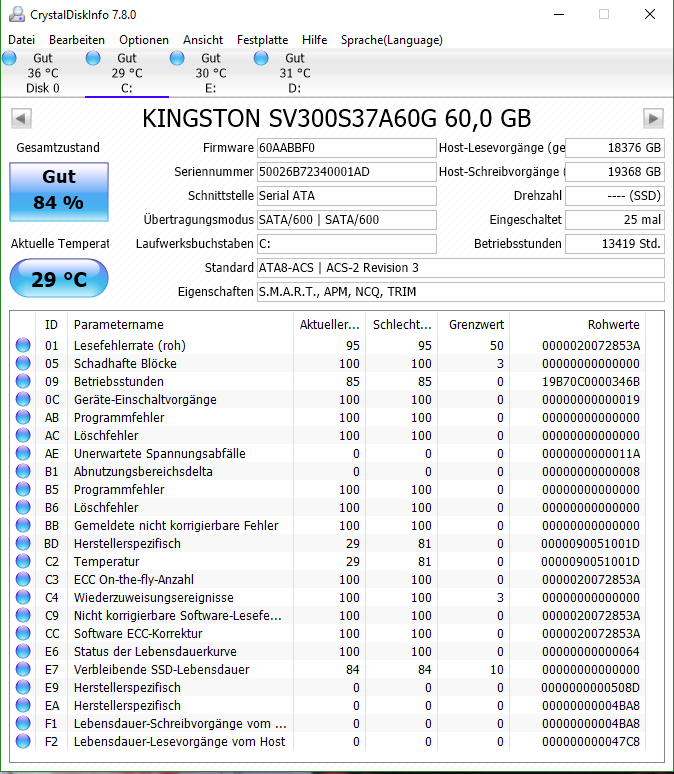
Task: Select Nicht korrigierbare Software-Lesefe... row
Action: click(328, 616)
